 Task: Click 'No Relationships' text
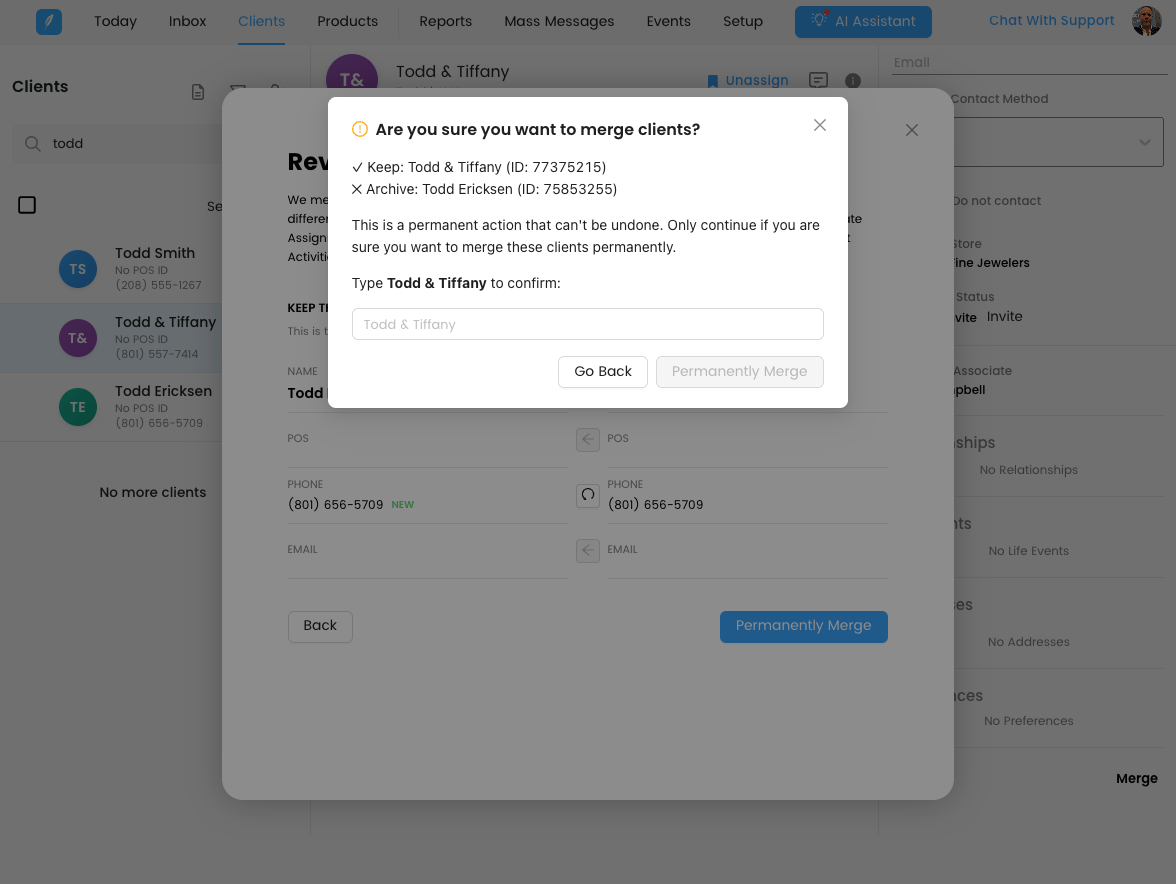point(1028,470)
